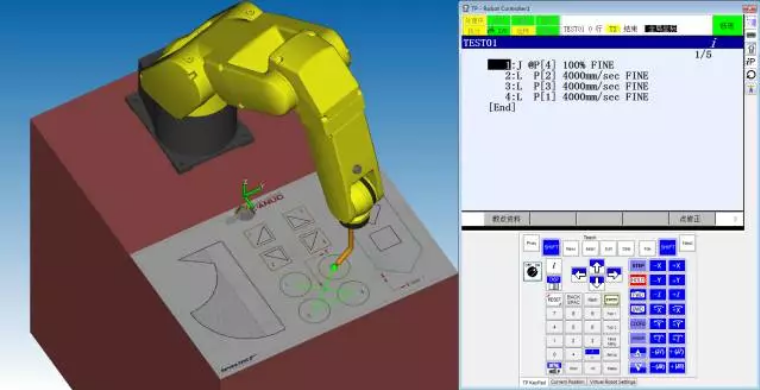Image resolution: width=760 pixels, height=390 pixels.
Task: Jog robot with the -Y key
Action: point(658,280)
